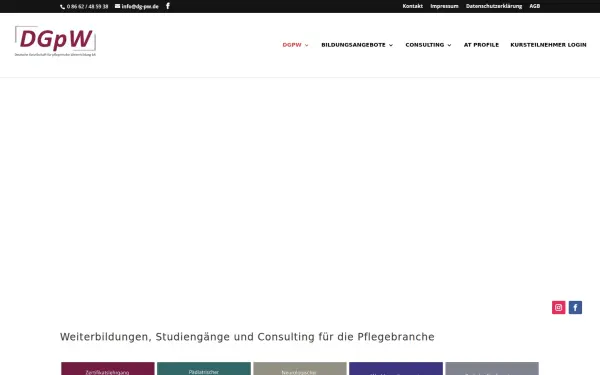Click the info@dg-pw.de email address
Screen dimensions: 600x375
140,7
